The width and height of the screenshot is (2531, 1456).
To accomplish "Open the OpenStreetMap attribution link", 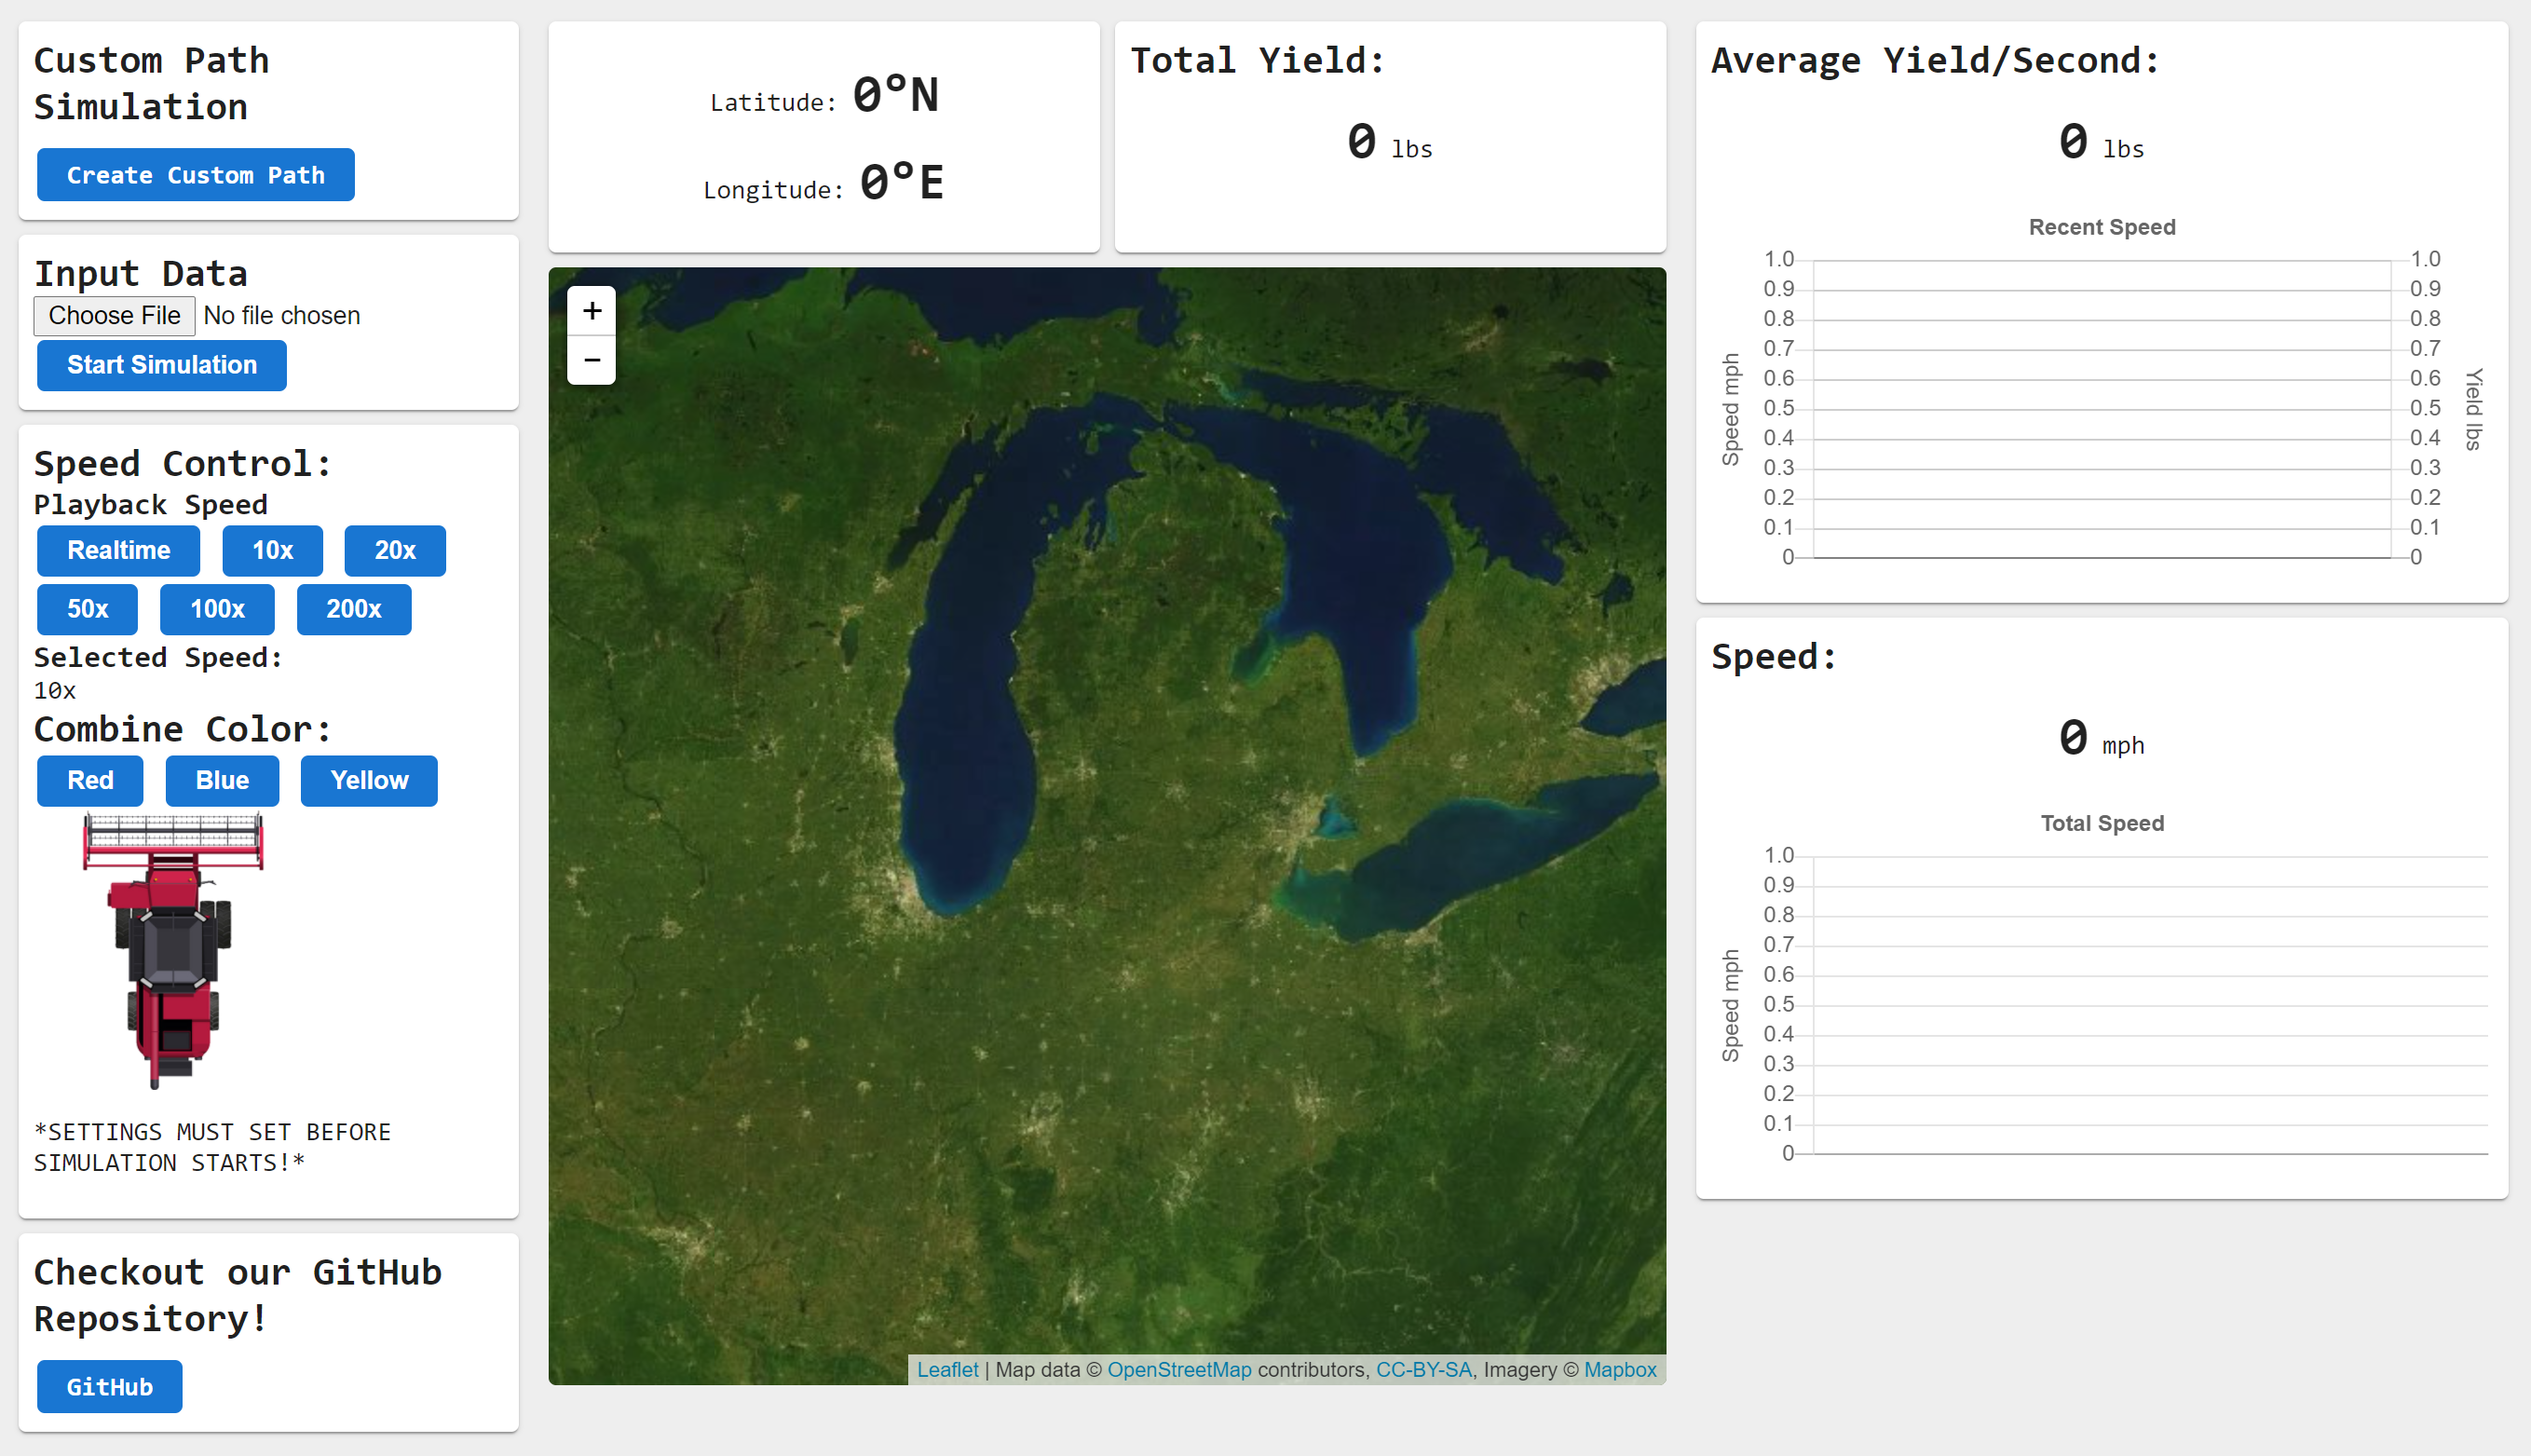I will [1179, 1370].
